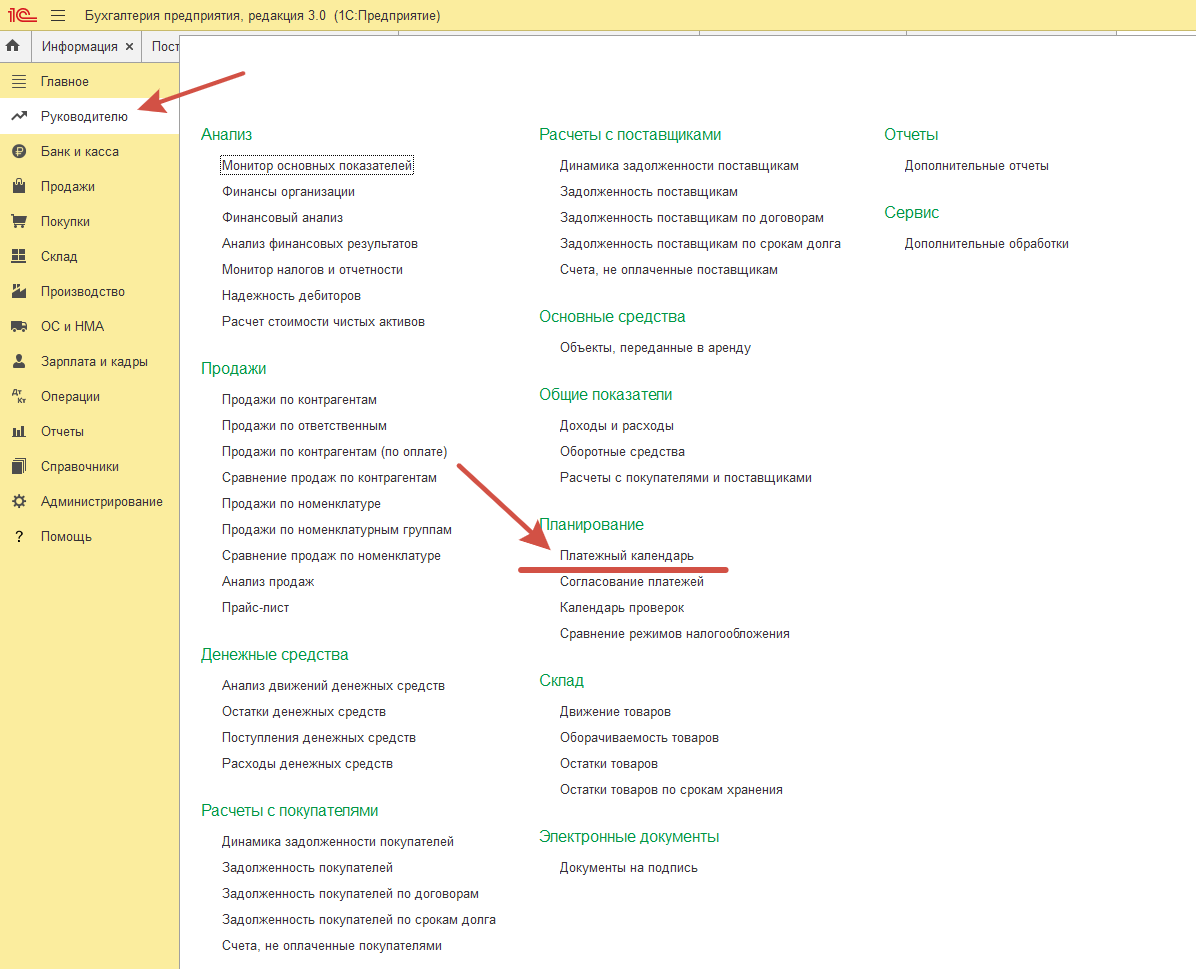Open Продажи по ответственным report
The width and height of the screenshot is (1196, 969).
click(x=304, y=426)
